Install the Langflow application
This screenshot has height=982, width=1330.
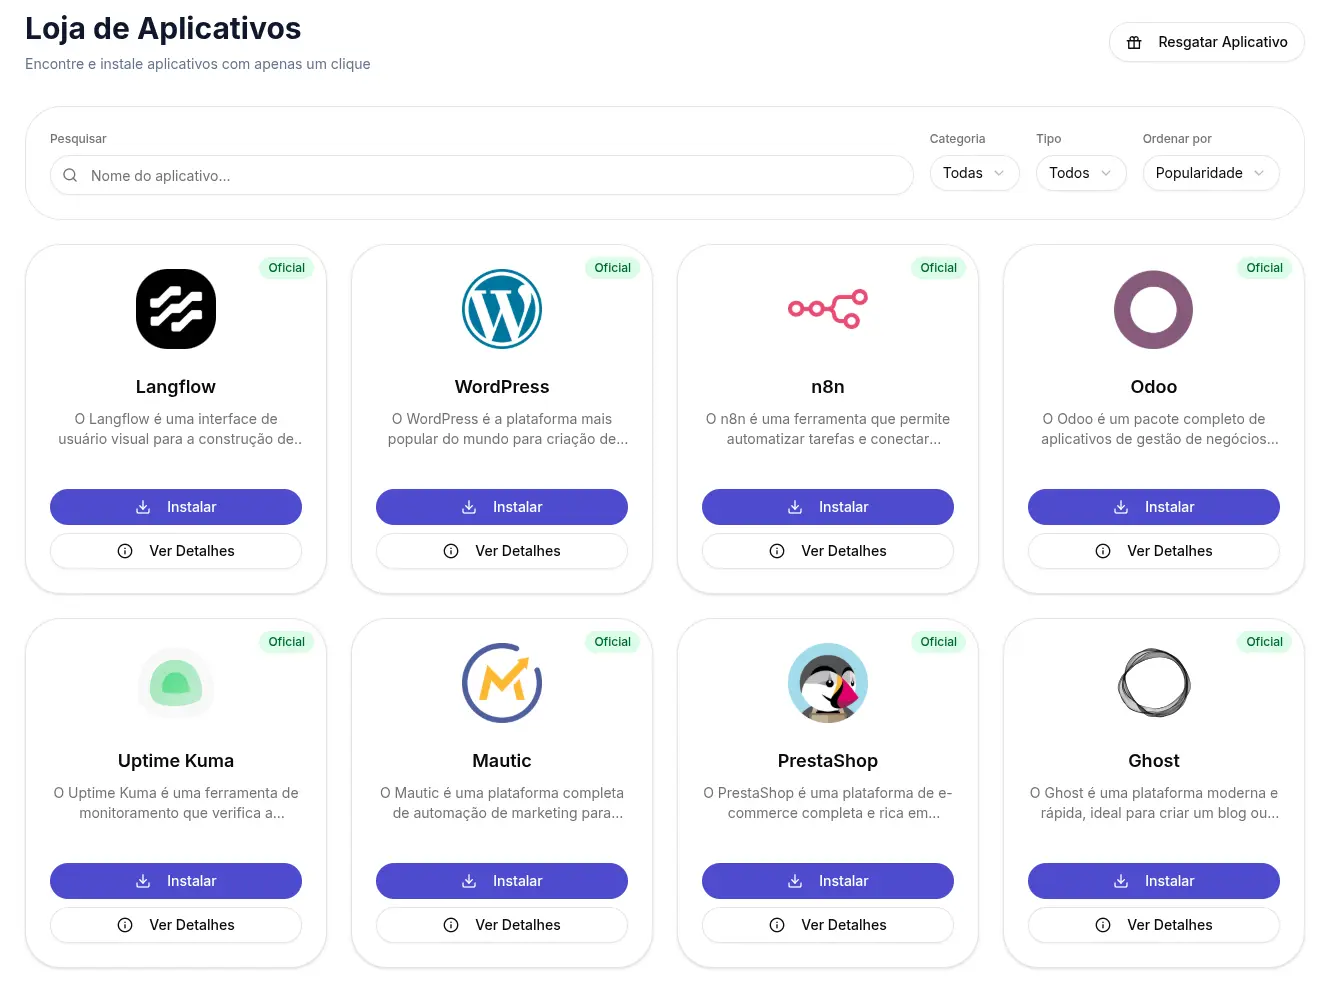click(176, 507)
